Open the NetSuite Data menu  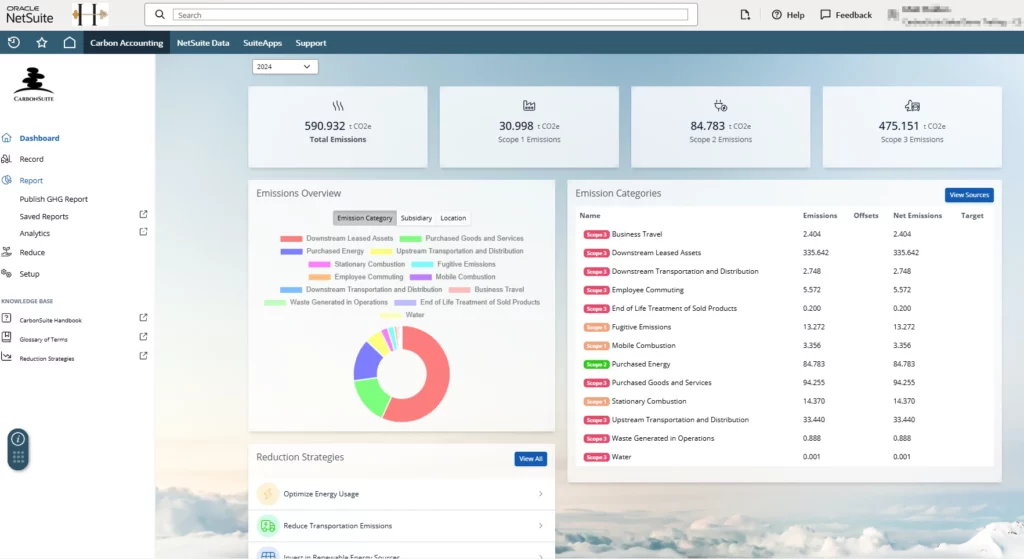click(203, 42)
